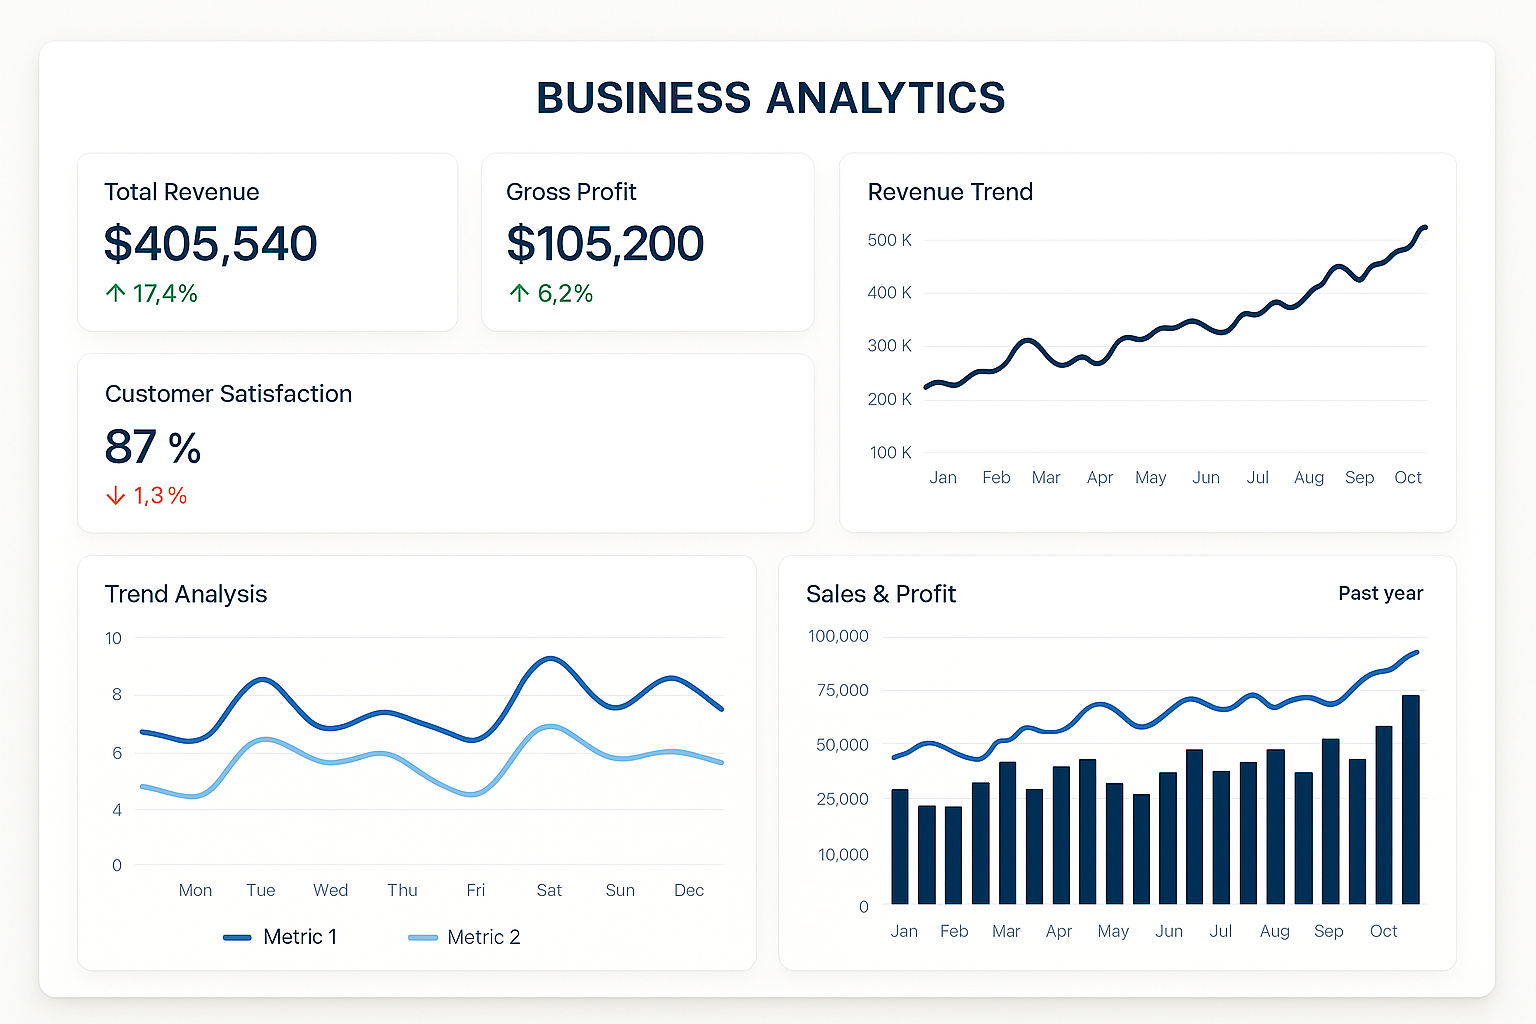Select the Gross Profit $105,200 value

point(605,244)
